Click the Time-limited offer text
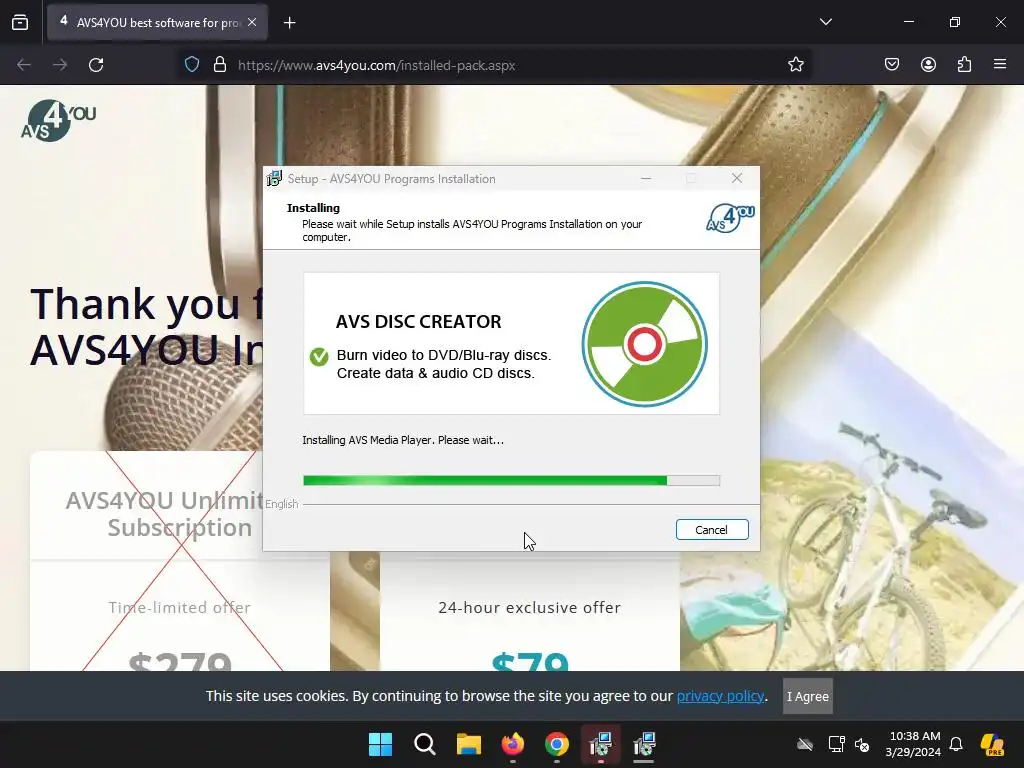1024x768 pixels. coord(180,607)
